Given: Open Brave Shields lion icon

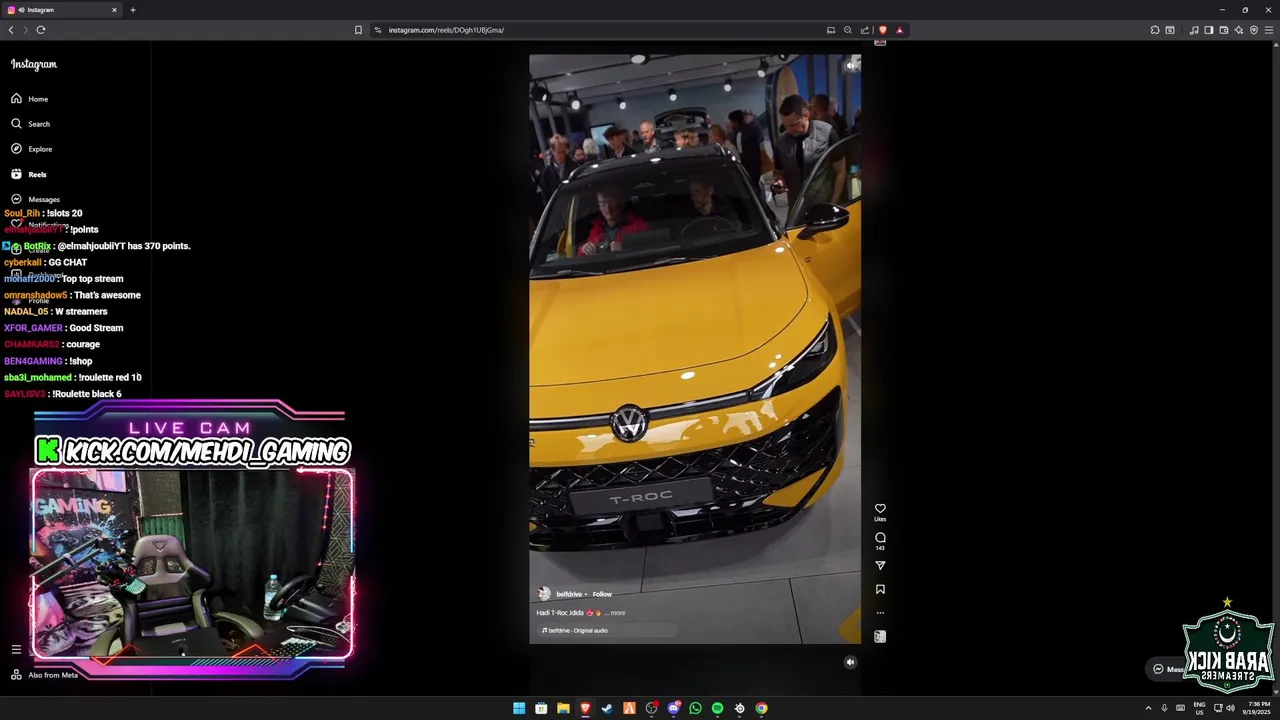Looking at the screenshot, I should tap(882, 30).
